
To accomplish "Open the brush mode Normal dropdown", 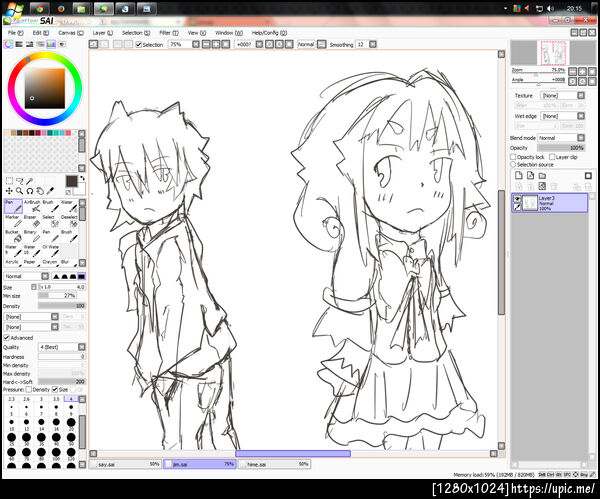I will point(26,276).
